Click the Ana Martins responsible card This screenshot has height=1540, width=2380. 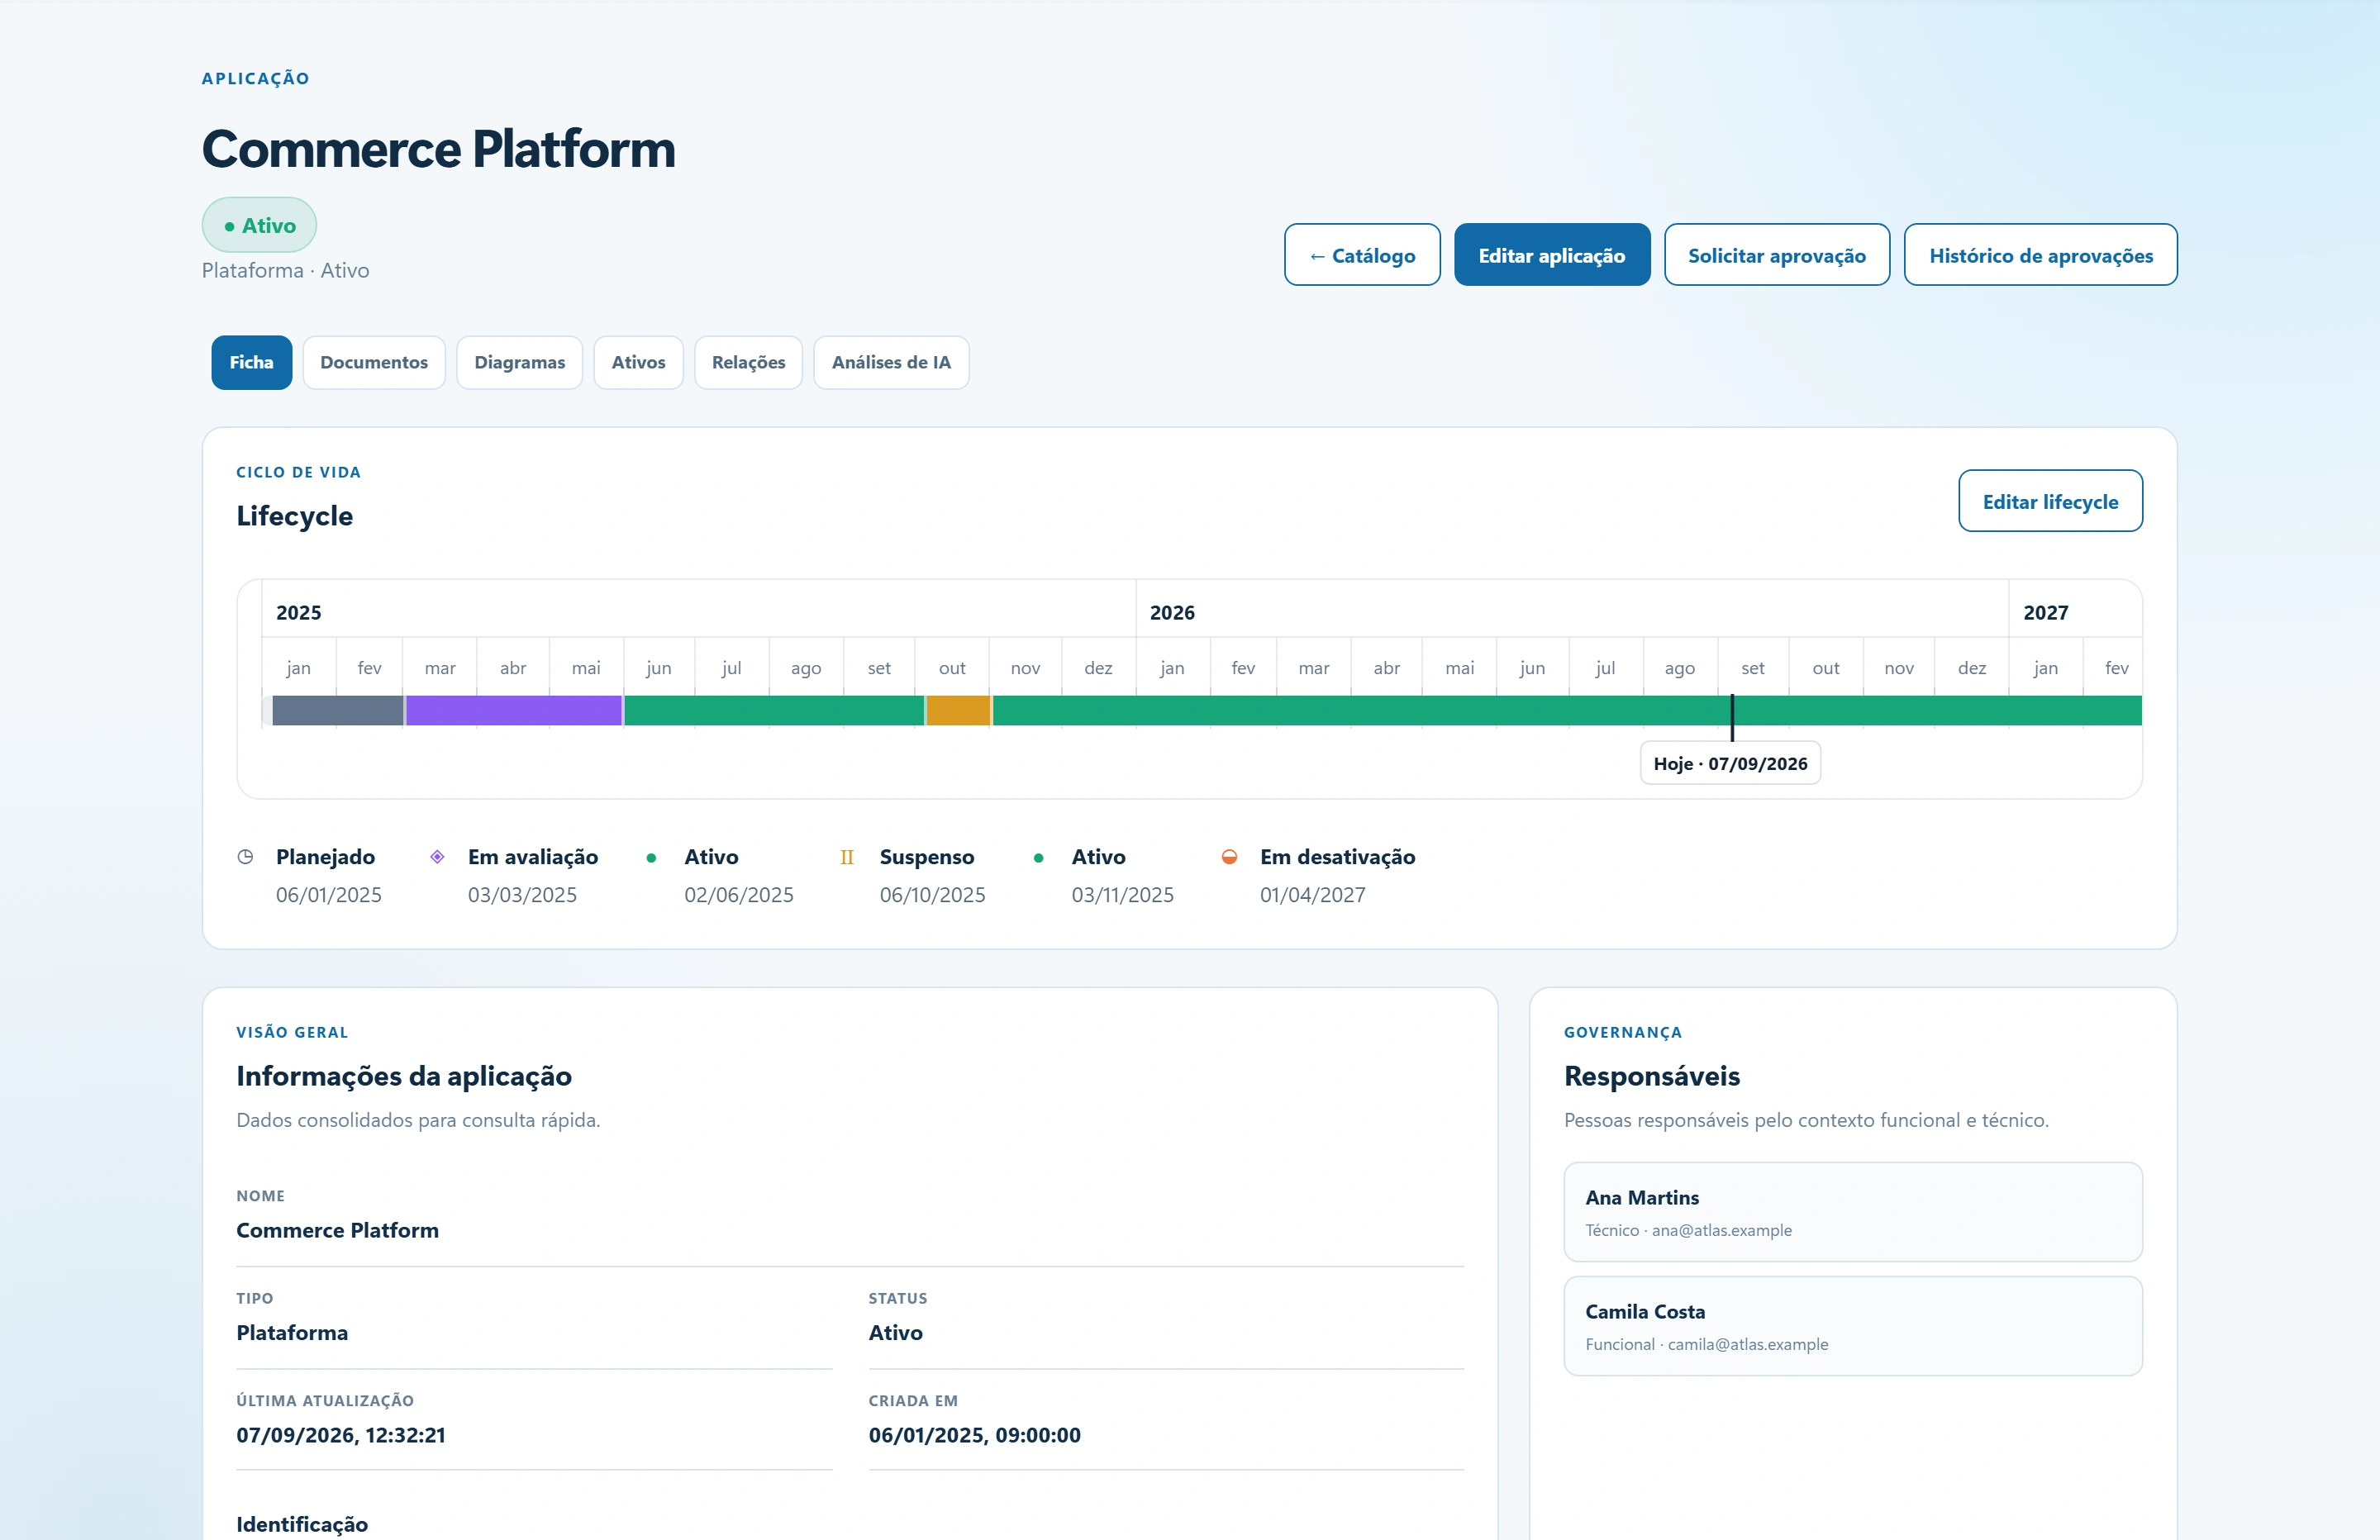pos(1853,1212)
